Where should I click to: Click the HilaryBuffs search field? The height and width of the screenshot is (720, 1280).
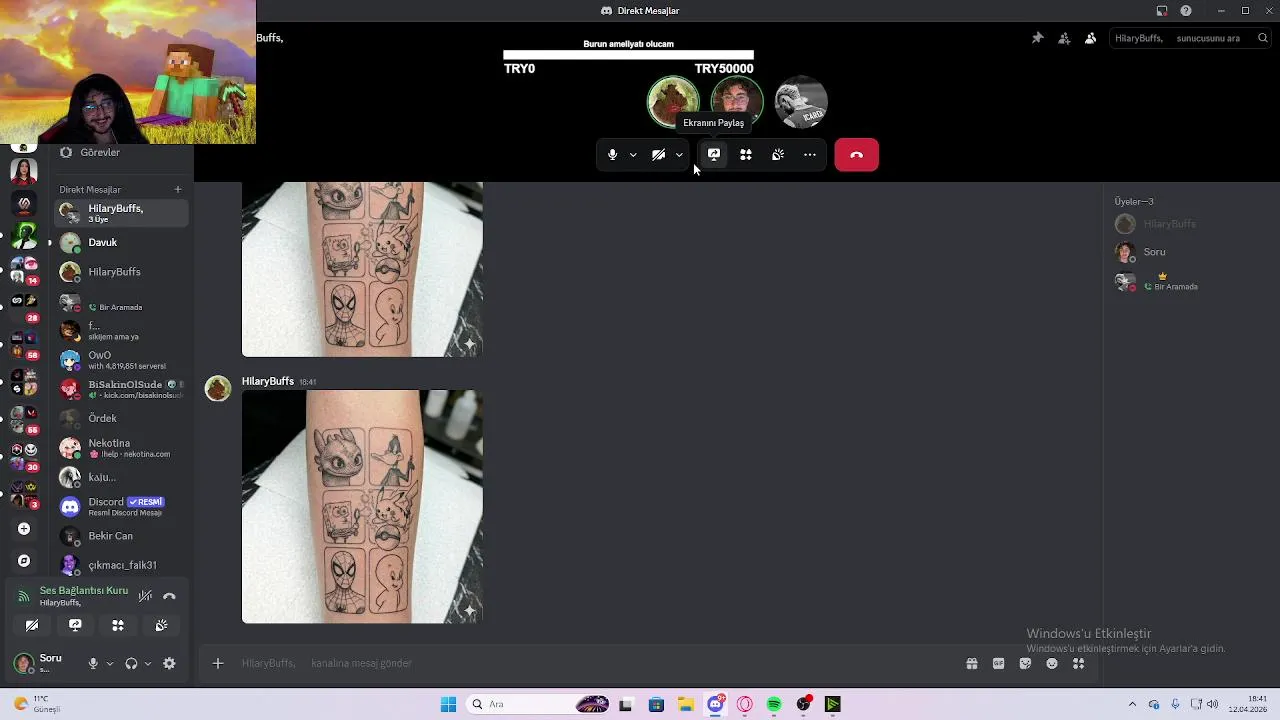(1188, 38)
